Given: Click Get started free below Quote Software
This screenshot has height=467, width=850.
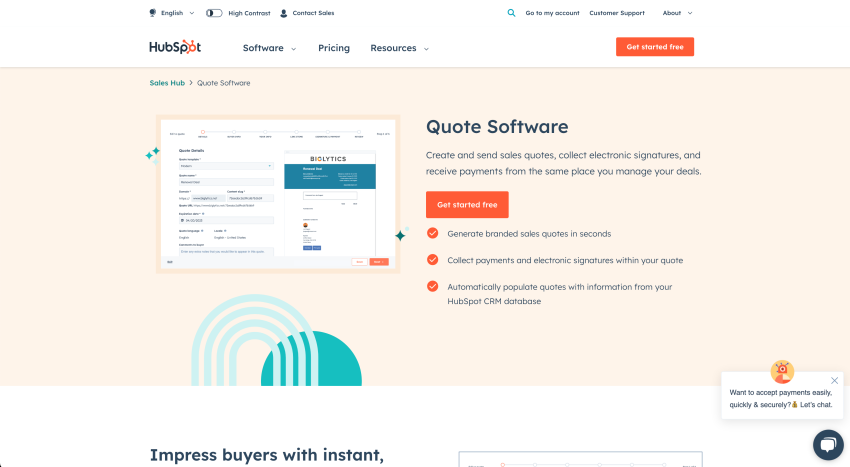Looking at the screenshot, I should point(467,204).
